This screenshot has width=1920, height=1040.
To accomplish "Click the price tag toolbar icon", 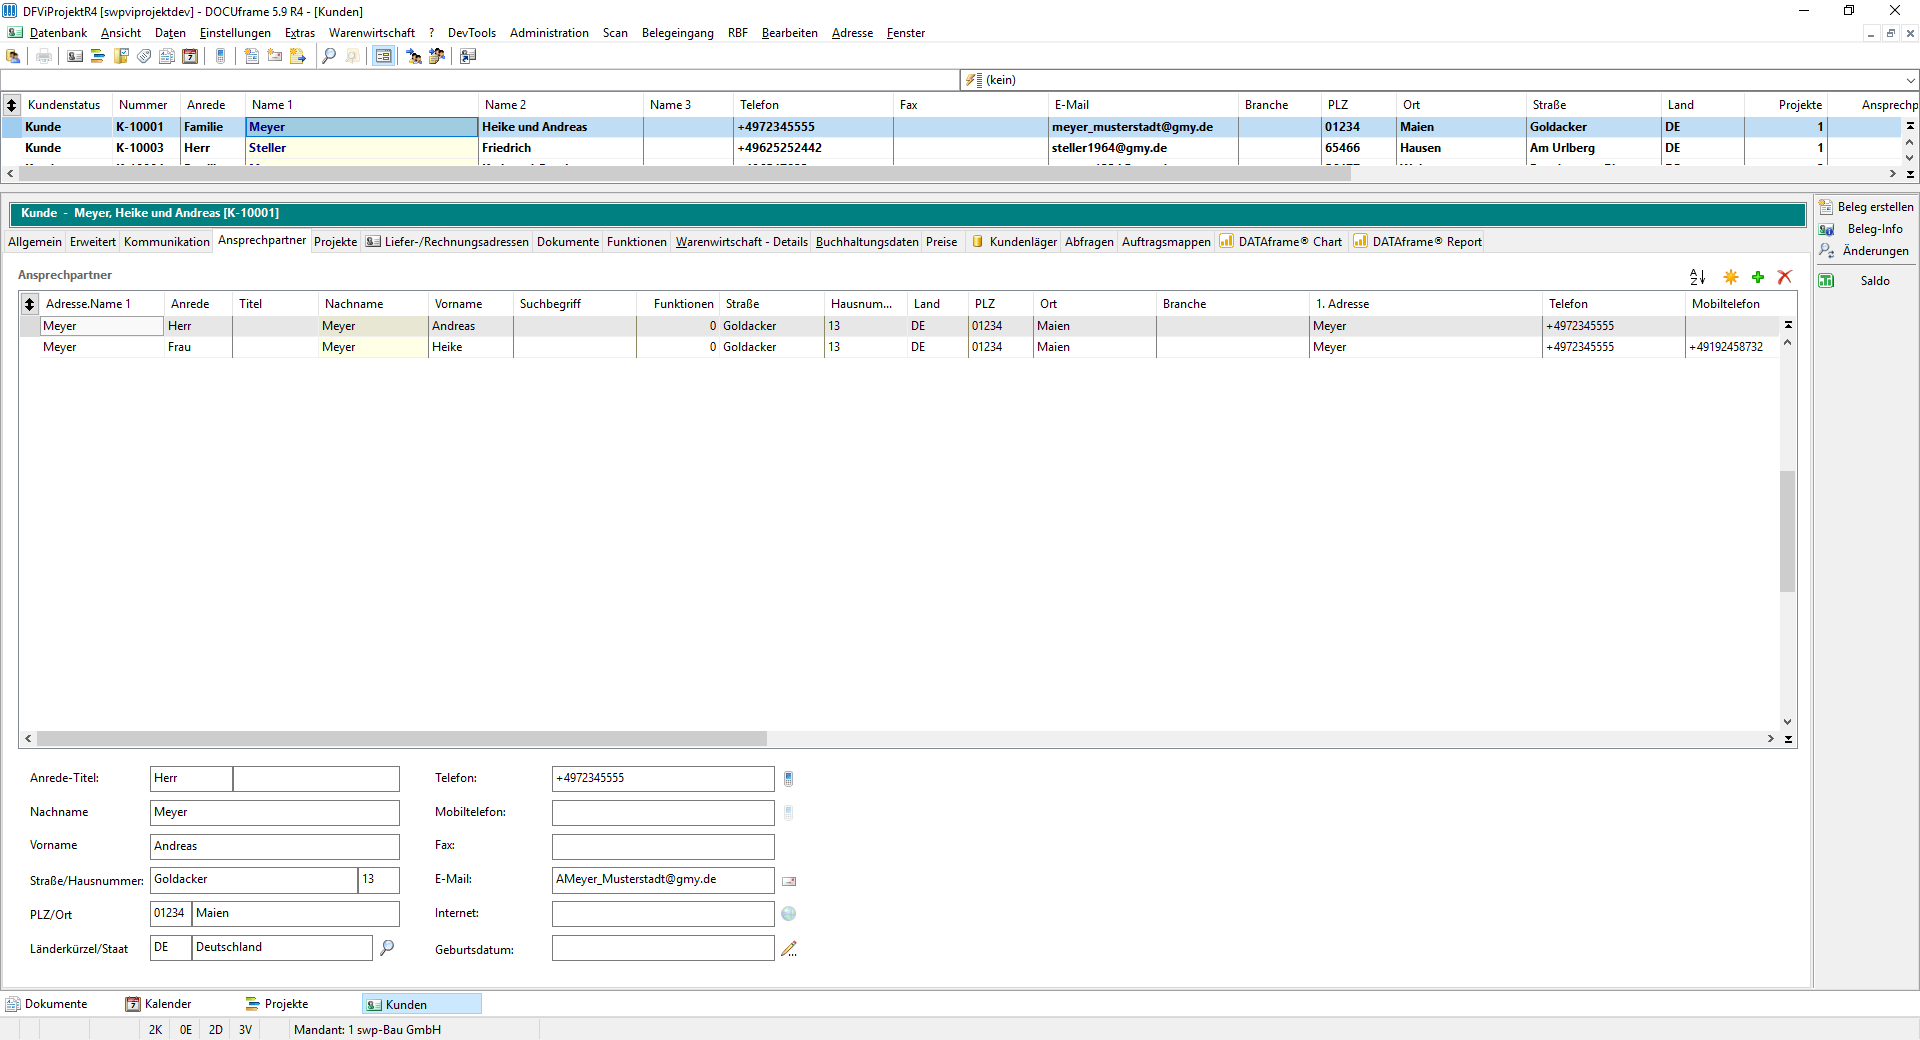I will [x=144, y=56].
